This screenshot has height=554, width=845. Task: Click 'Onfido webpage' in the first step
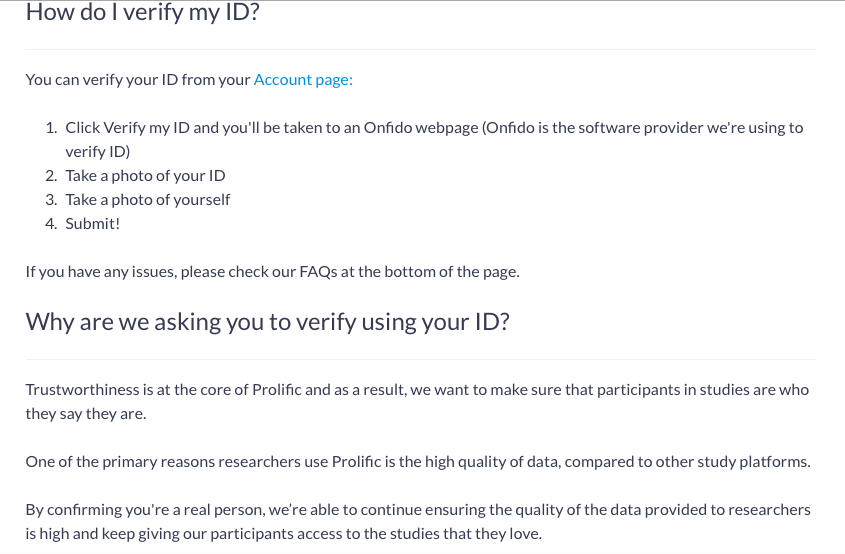click(421, 128)
